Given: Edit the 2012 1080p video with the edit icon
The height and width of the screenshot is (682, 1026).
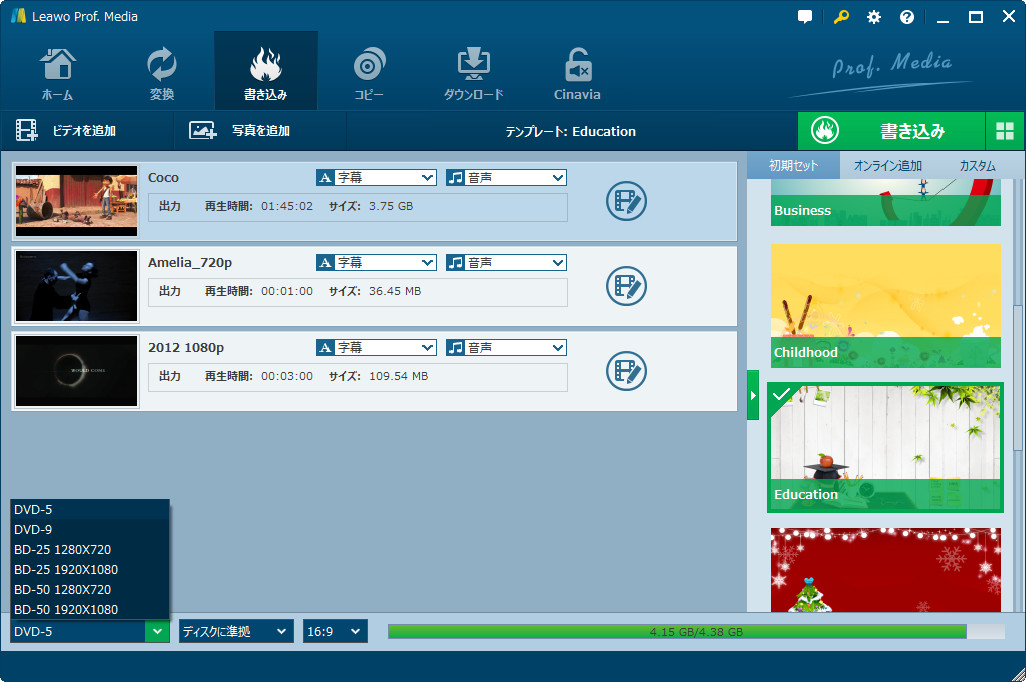Looking at the screenshot, I should [x=626, y=371].
